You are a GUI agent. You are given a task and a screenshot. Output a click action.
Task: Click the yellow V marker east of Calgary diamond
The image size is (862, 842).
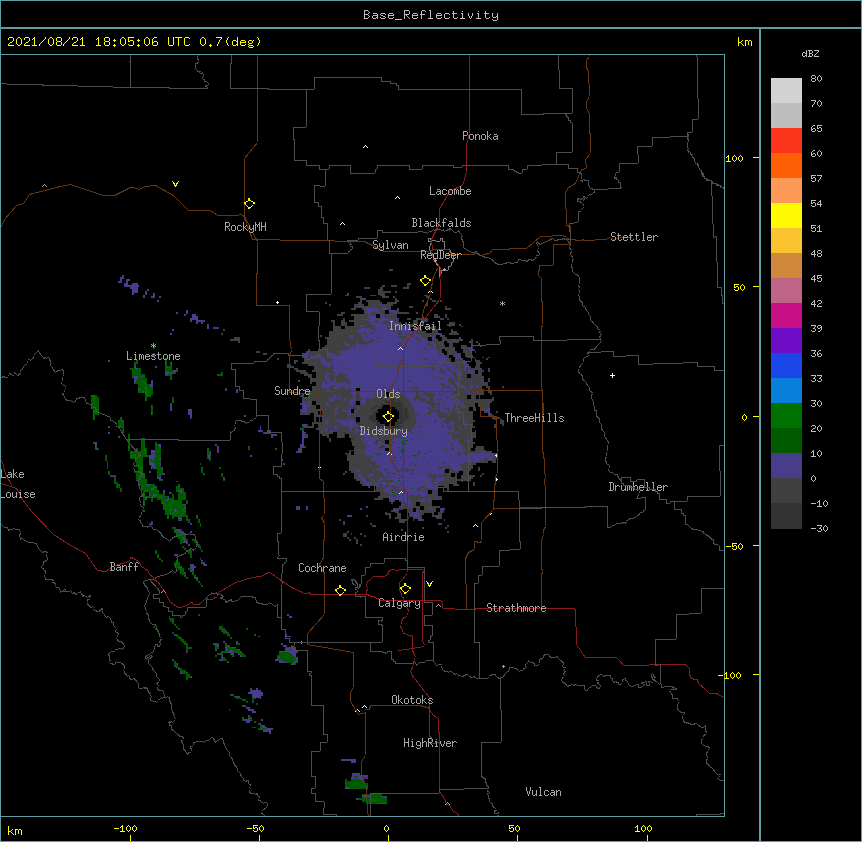point(429,584)
